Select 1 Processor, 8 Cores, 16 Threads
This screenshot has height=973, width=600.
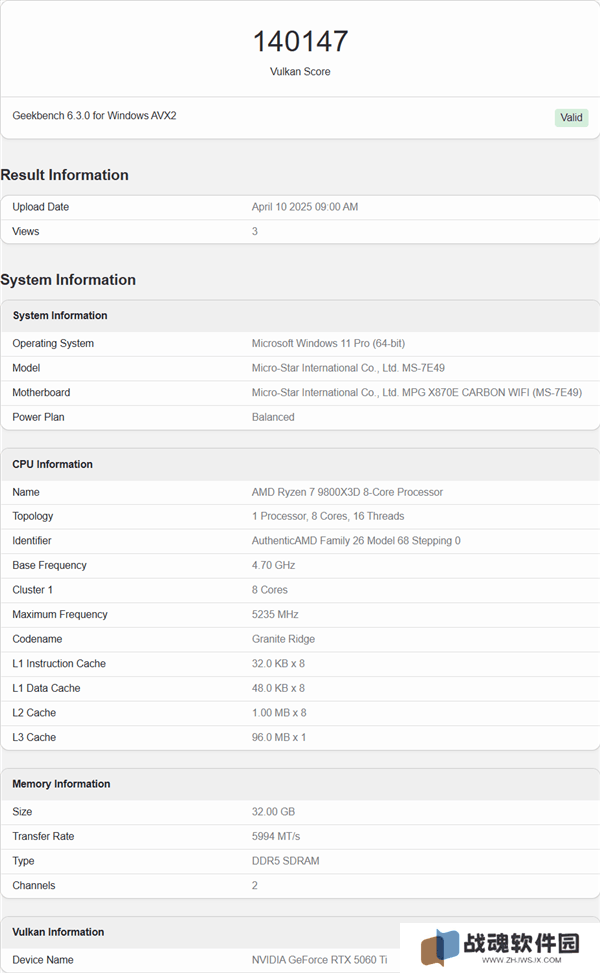pyautogui.click(x=328, y=516)
